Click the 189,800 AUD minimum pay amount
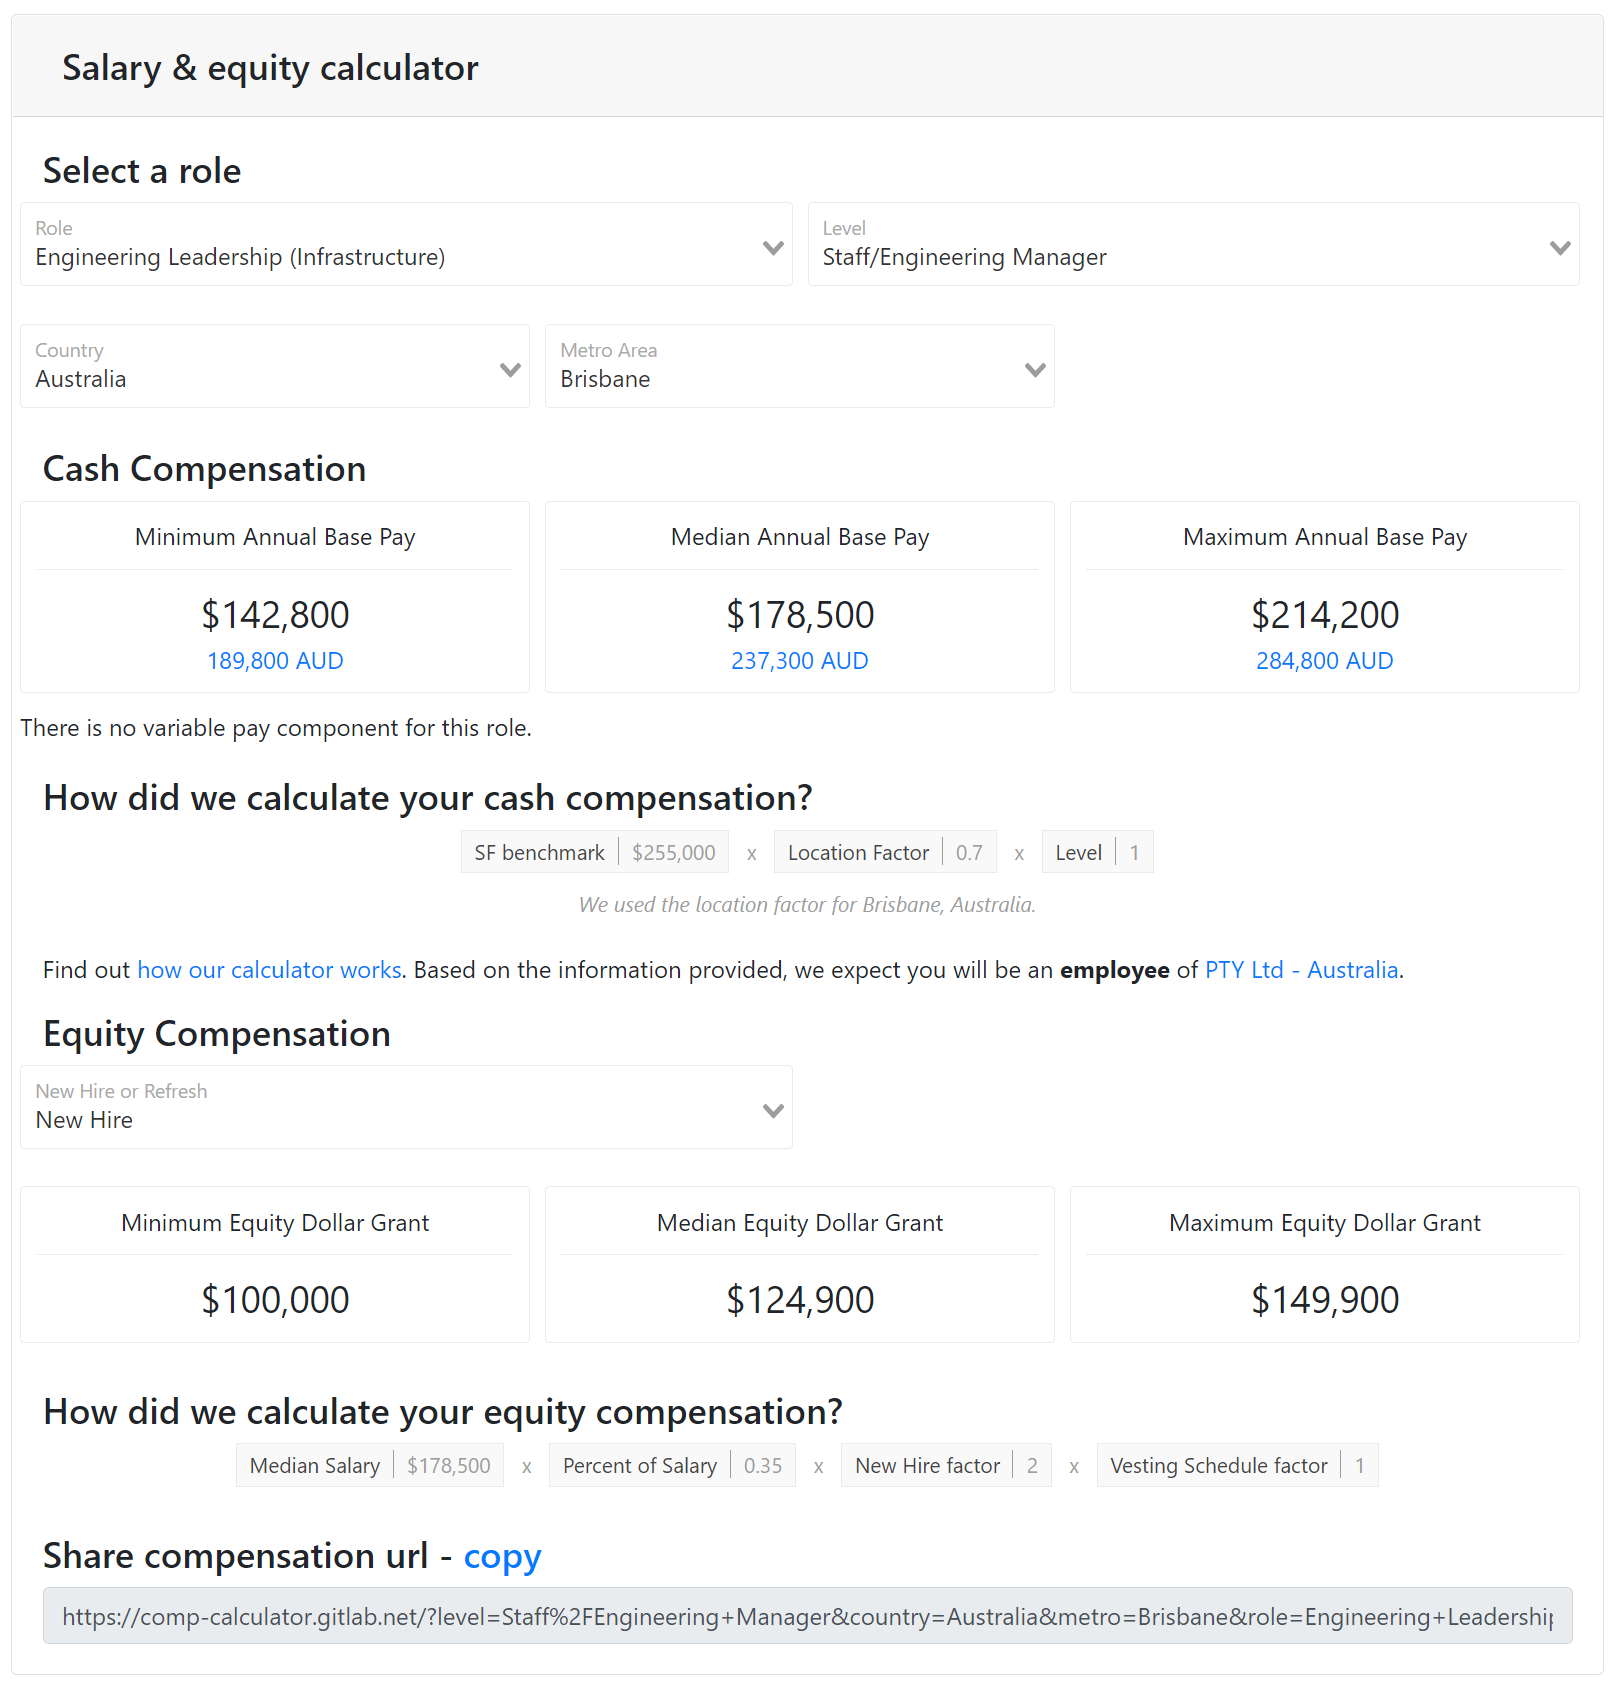Screen dimensions: 1622x1690 tap(275, 661)
